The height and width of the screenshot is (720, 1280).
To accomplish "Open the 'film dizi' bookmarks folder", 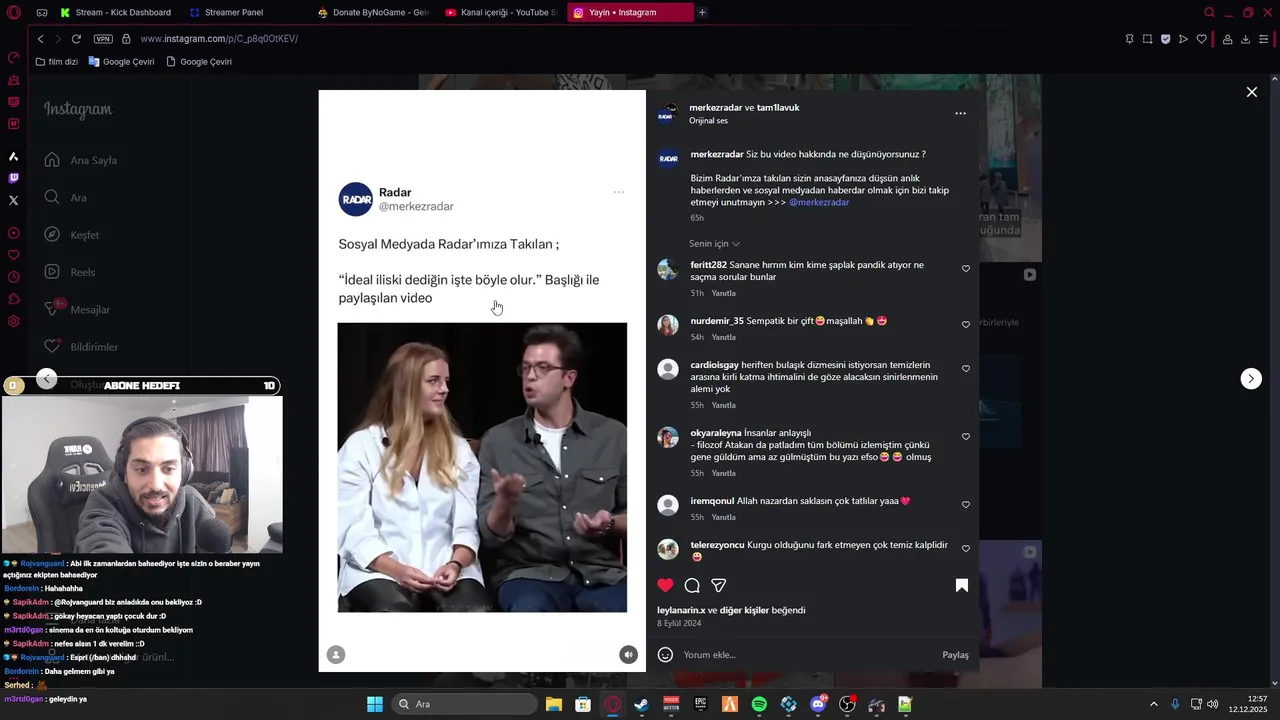I will click(56, 61).
